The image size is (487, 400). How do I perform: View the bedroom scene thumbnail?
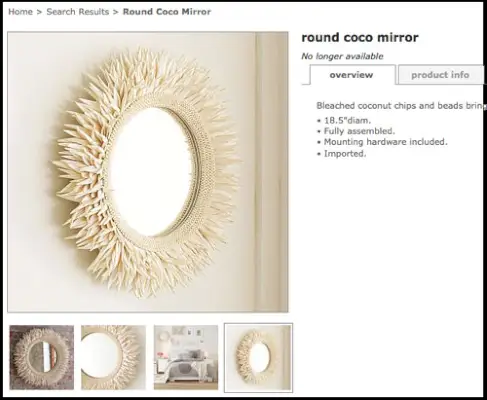point(186,357)
